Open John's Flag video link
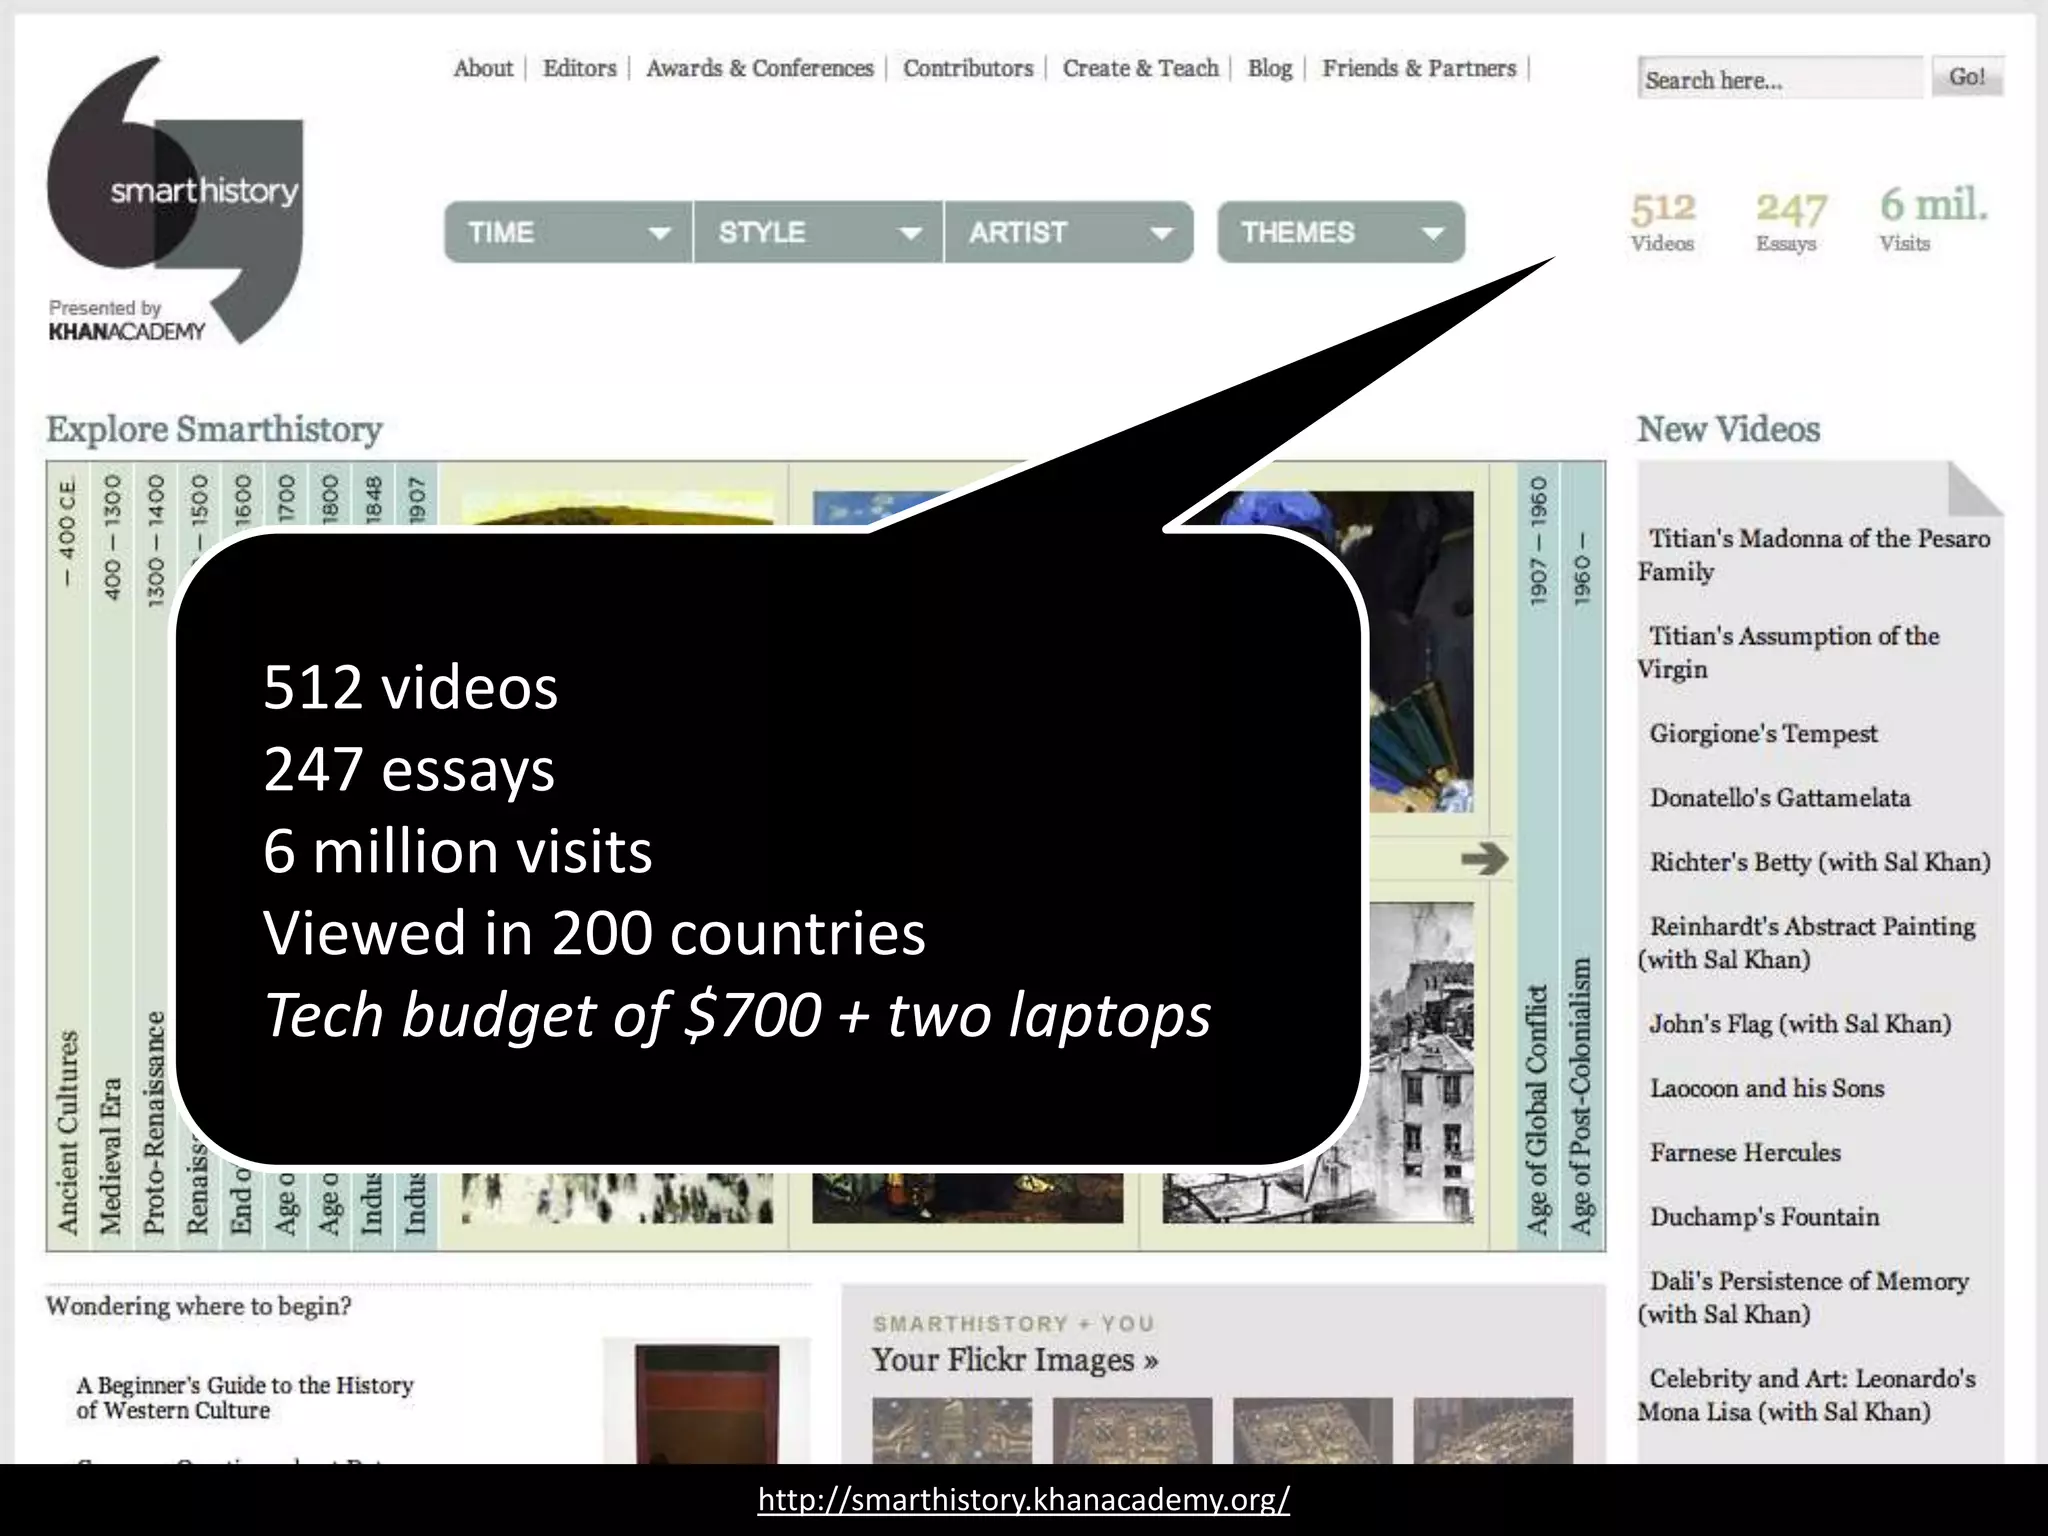The image size is (2048, 1536). pos(1800,1023)
